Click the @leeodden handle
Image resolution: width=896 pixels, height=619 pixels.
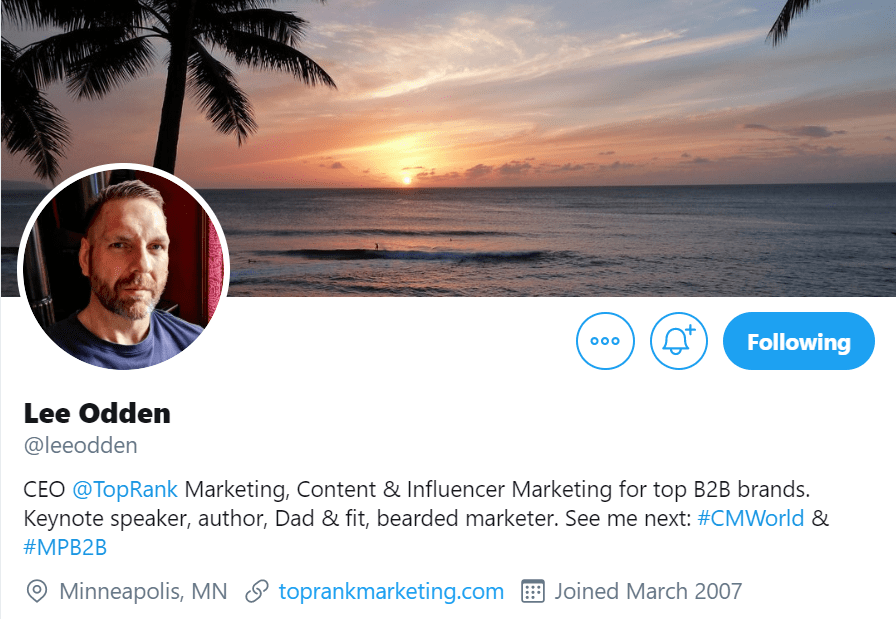[81, 446]
